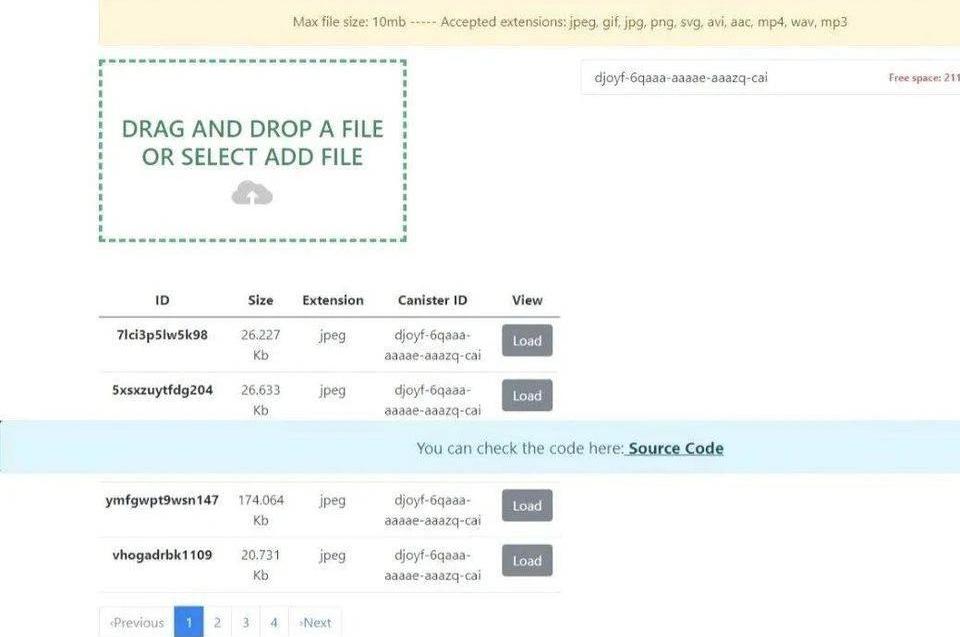Viewport: 960px width, 637px height.
Task: Select pagination page 1
Action: [x=188, y=623]
